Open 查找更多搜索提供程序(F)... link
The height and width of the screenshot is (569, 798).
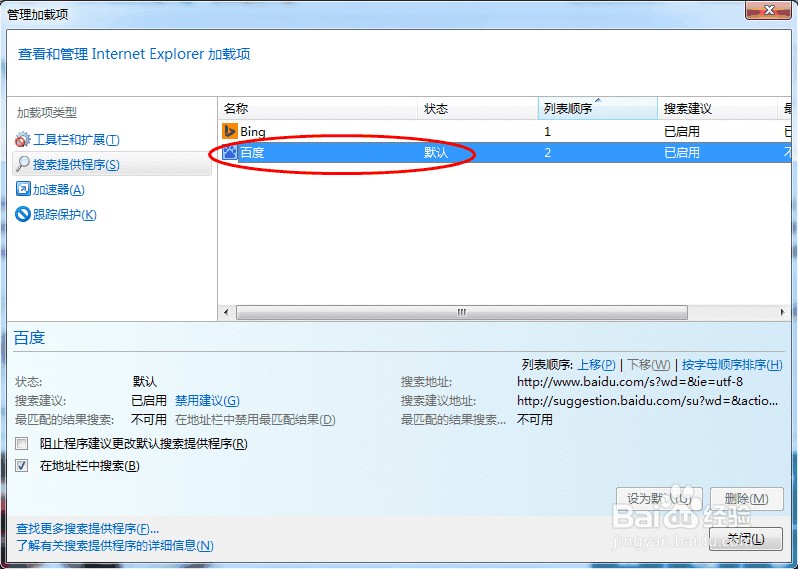88,528
